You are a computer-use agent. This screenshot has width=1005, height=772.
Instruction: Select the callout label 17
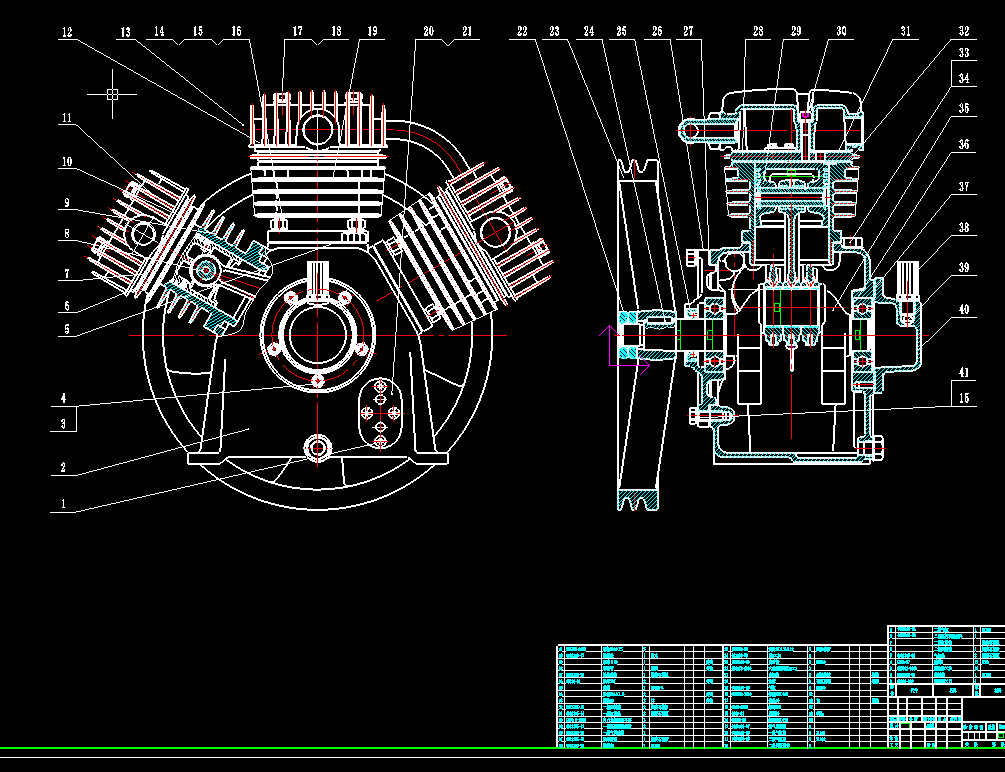point(297,31)
